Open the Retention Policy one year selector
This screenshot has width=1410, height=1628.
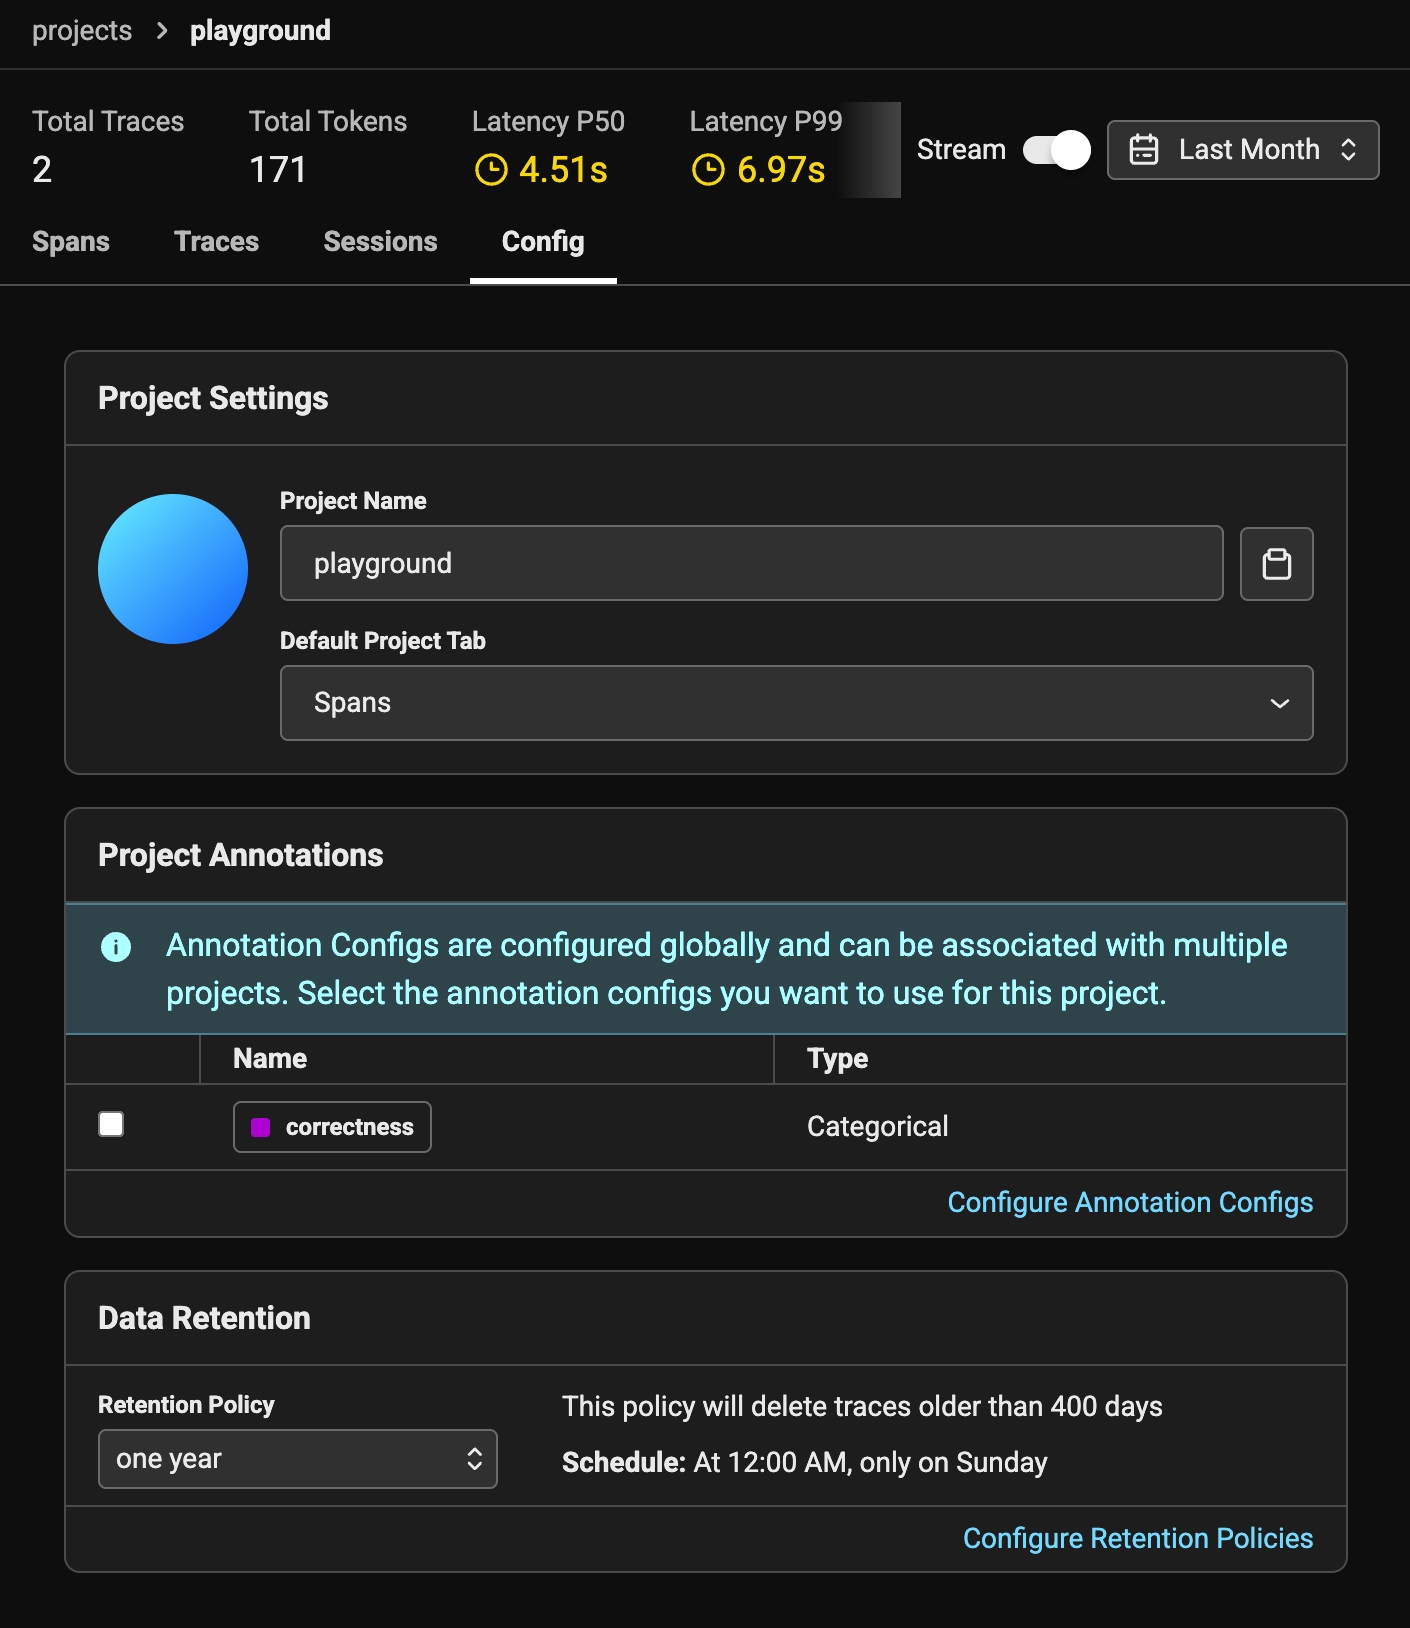[297, 1459]
